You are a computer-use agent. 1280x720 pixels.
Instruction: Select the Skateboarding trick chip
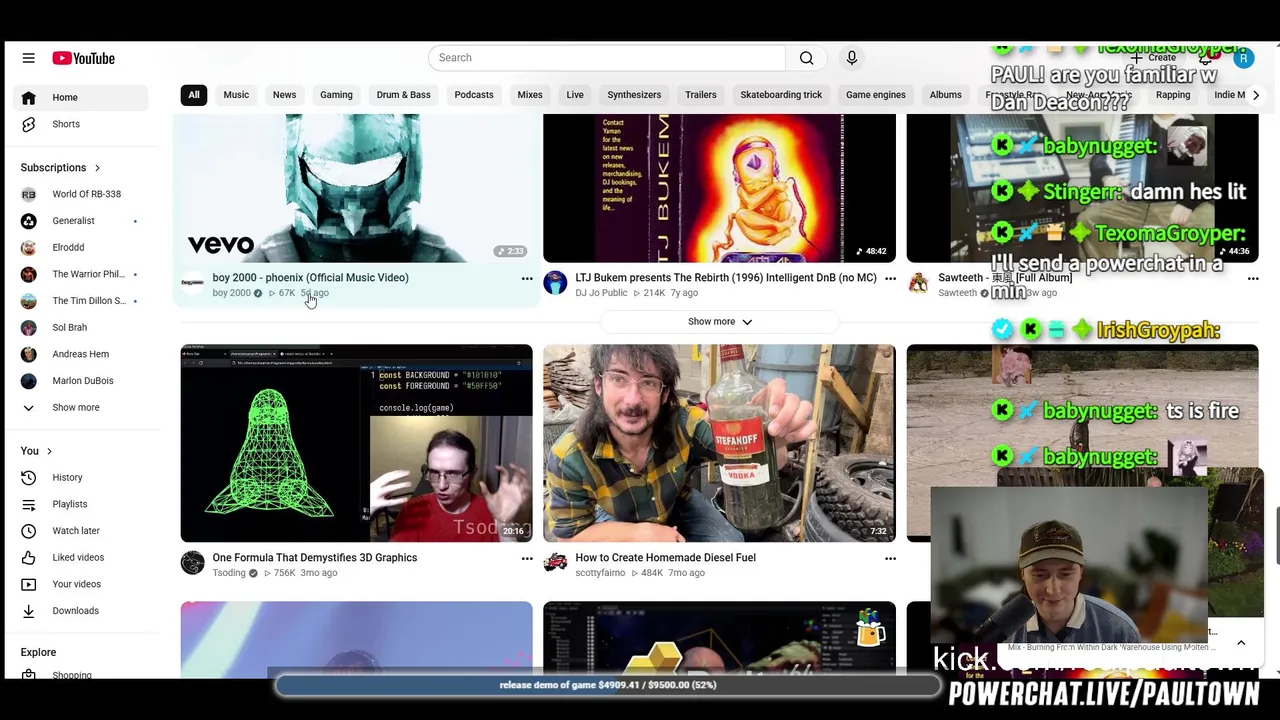click(781, 95)
